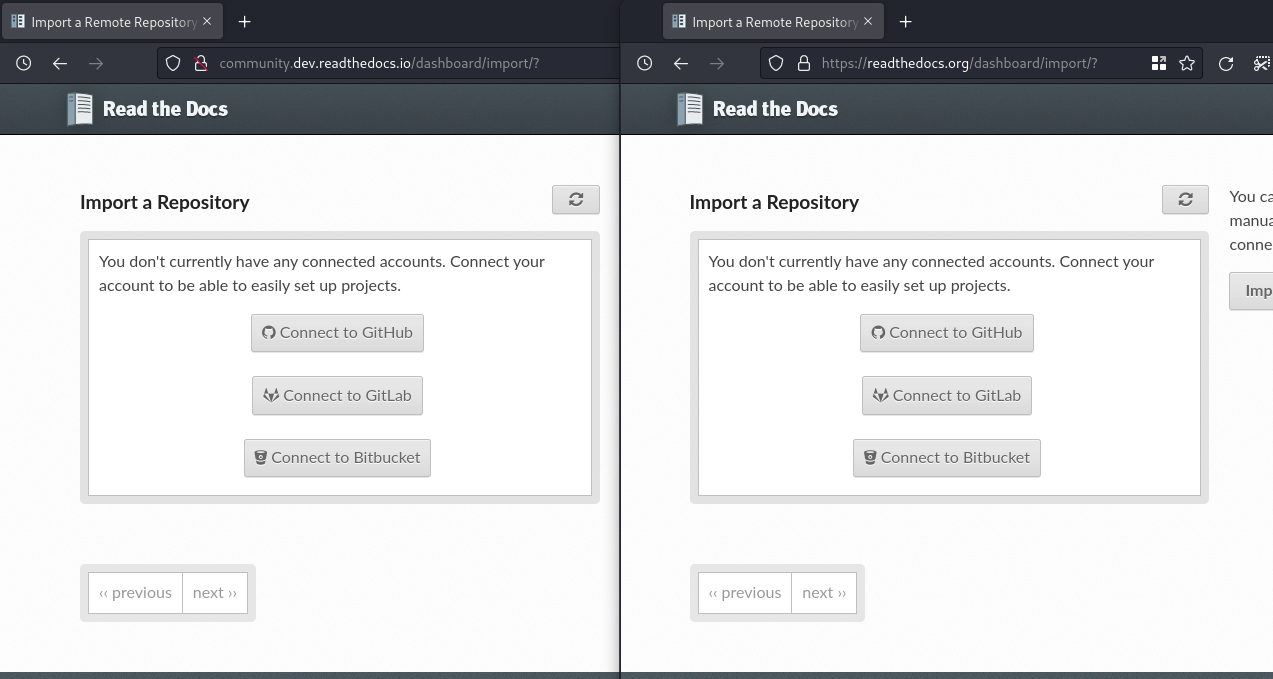This screenshot has width=1273, height=679.
Task: Click shield tracking icon in left browser
Action: 173,63
